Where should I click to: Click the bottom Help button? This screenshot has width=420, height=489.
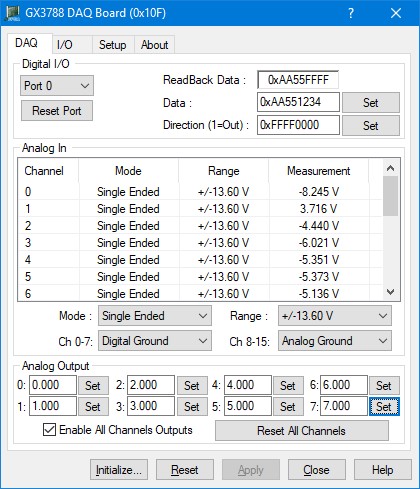383,470
